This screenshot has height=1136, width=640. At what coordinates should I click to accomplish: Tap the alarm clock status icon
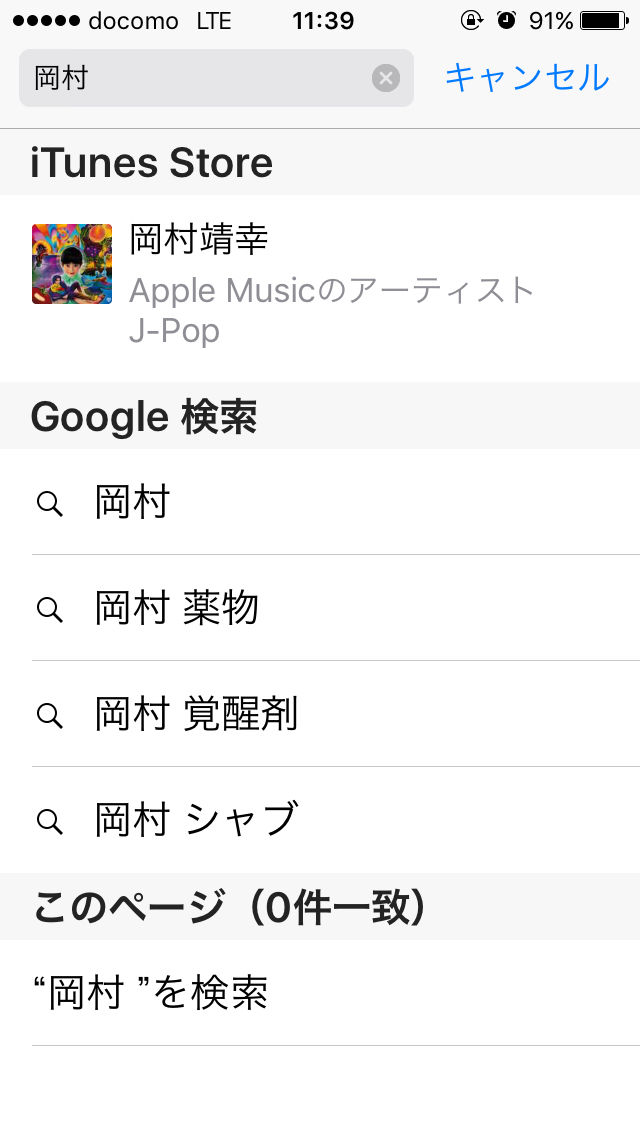tap(507, 20)
